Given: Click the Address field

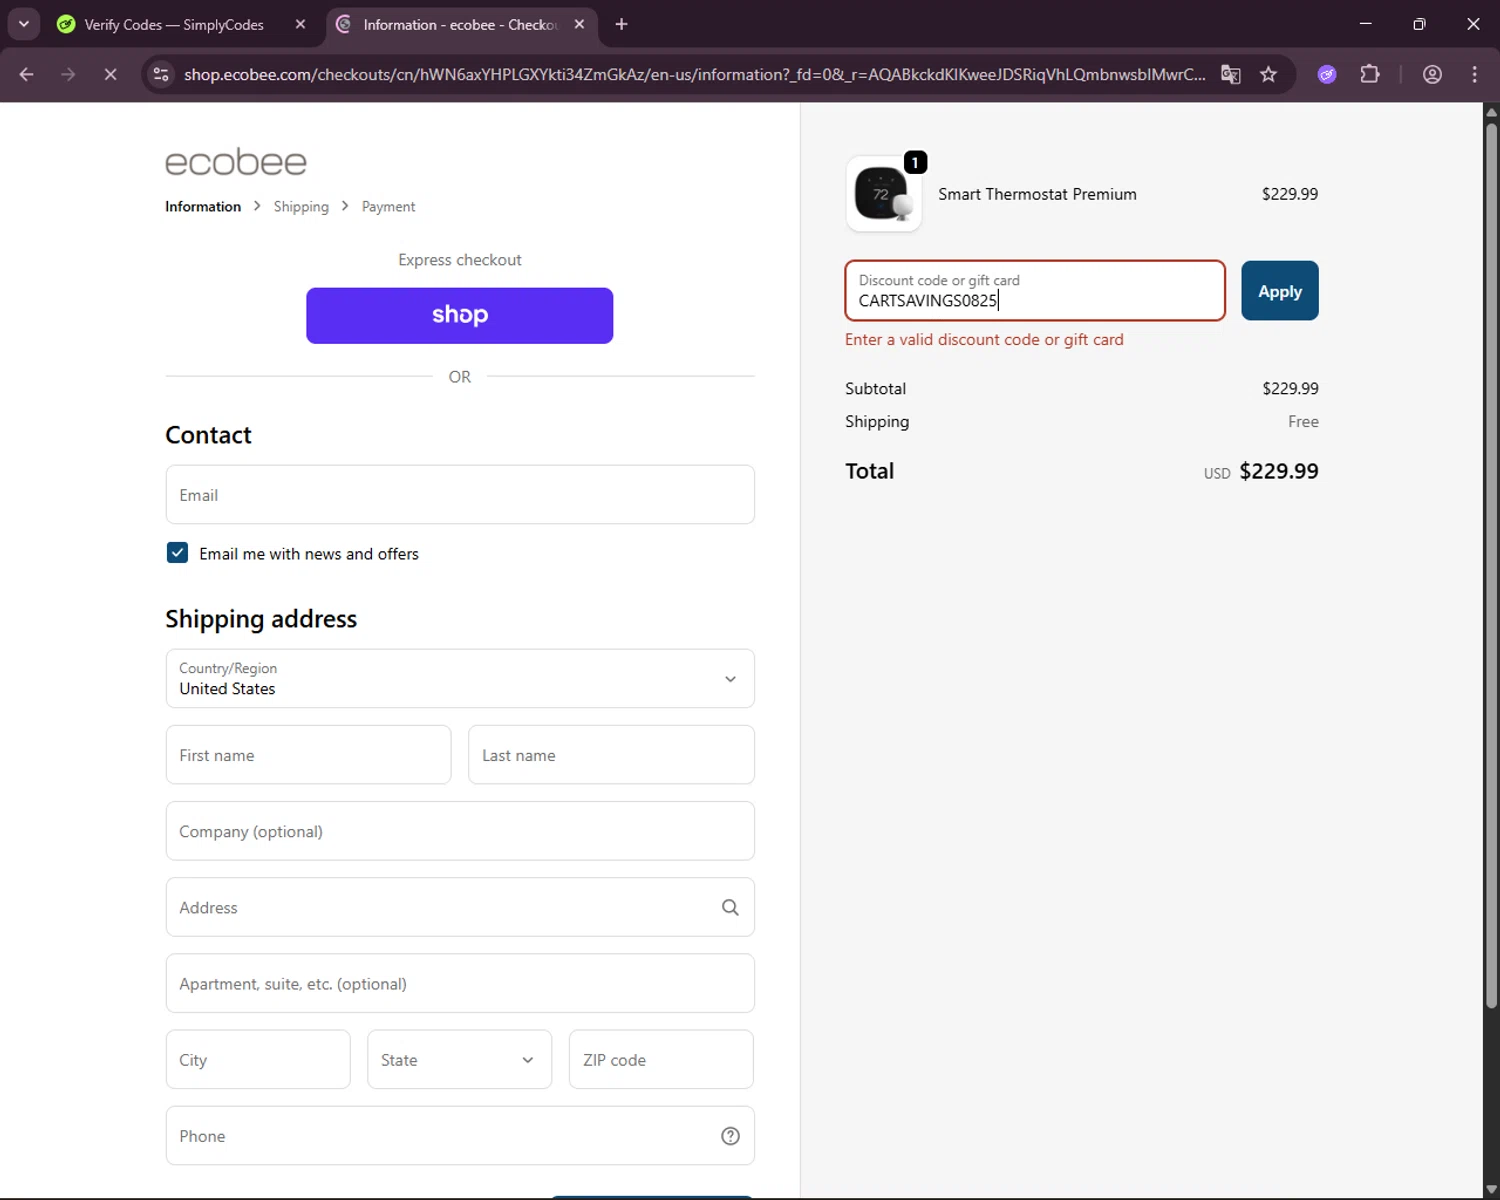Looking at the screenshot, I should click(x=460, y=907).
